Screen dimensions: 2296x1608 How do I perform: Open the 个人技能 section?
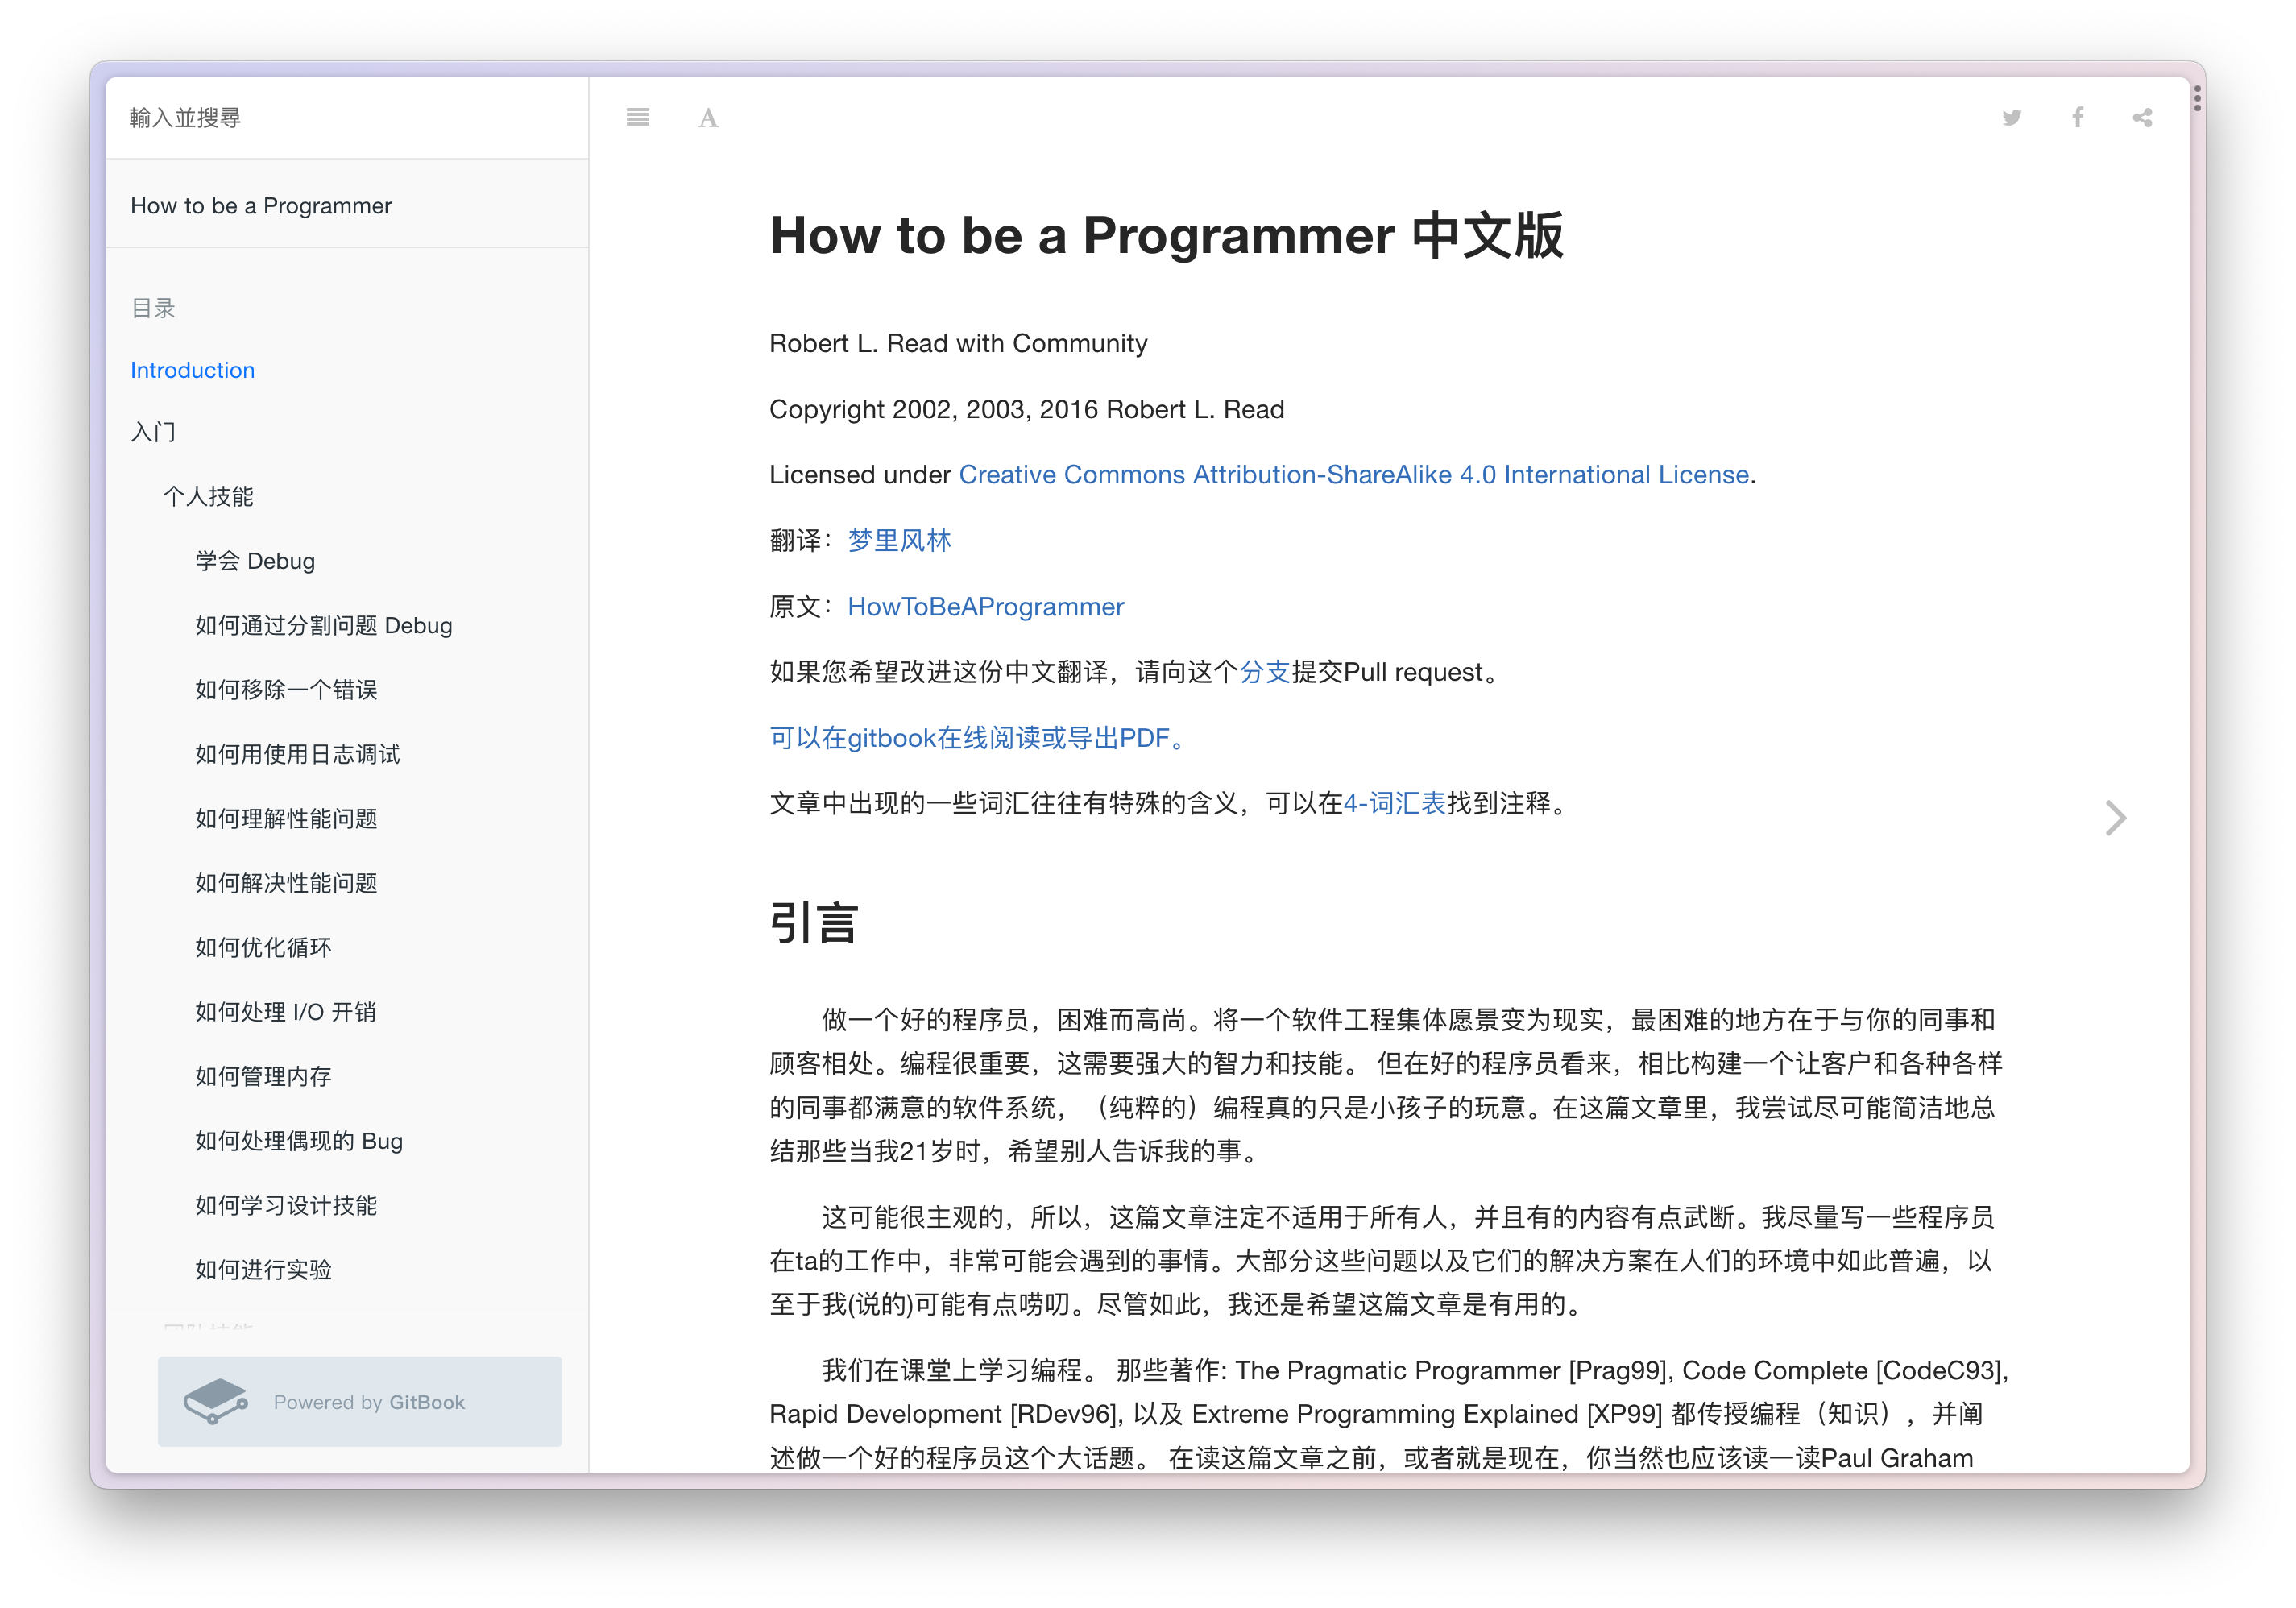point(208,496)
